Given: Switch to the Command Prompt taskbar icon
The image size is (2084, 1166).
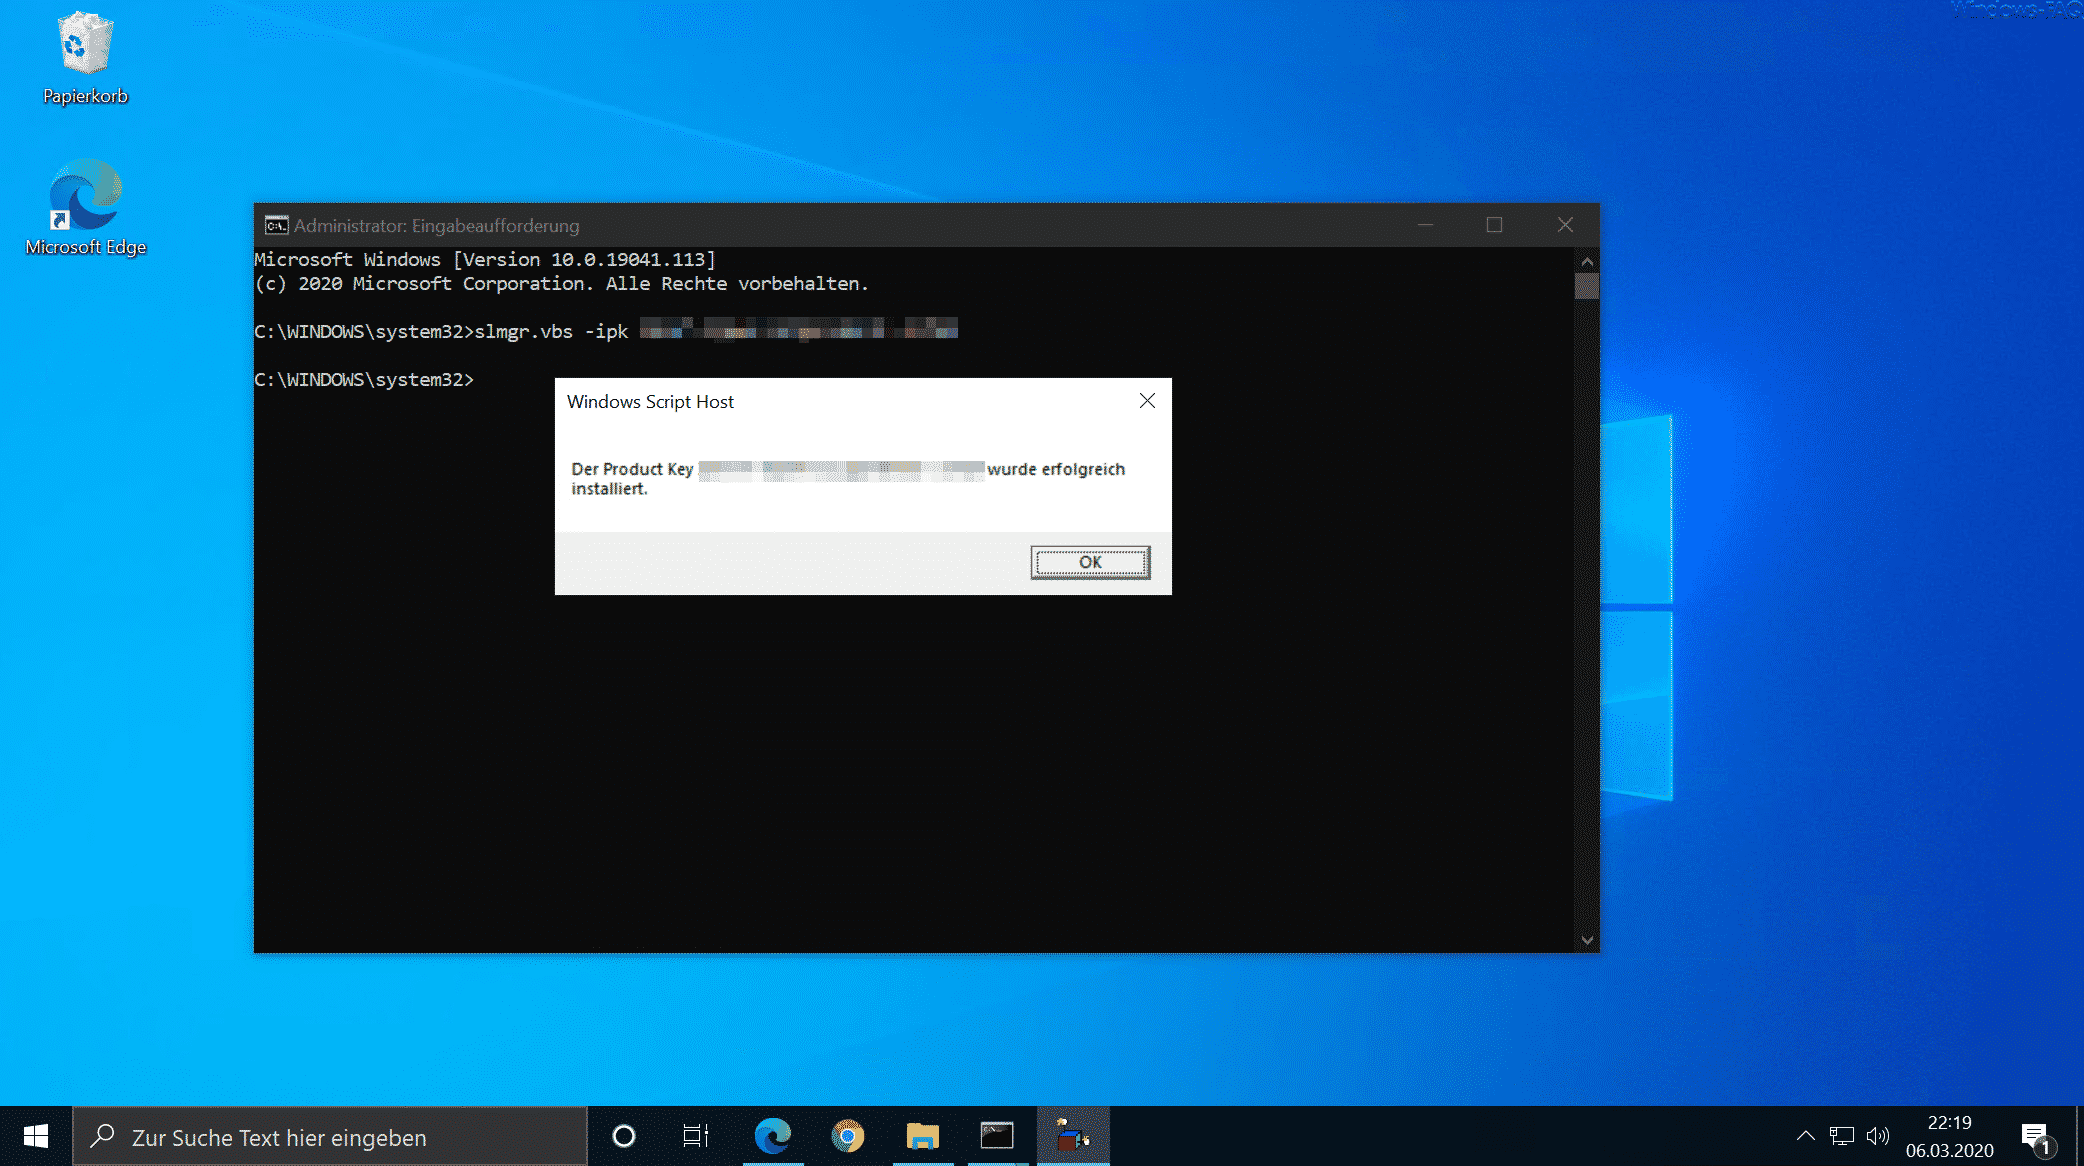Looking at the screenshot, I should [997, 1136].
